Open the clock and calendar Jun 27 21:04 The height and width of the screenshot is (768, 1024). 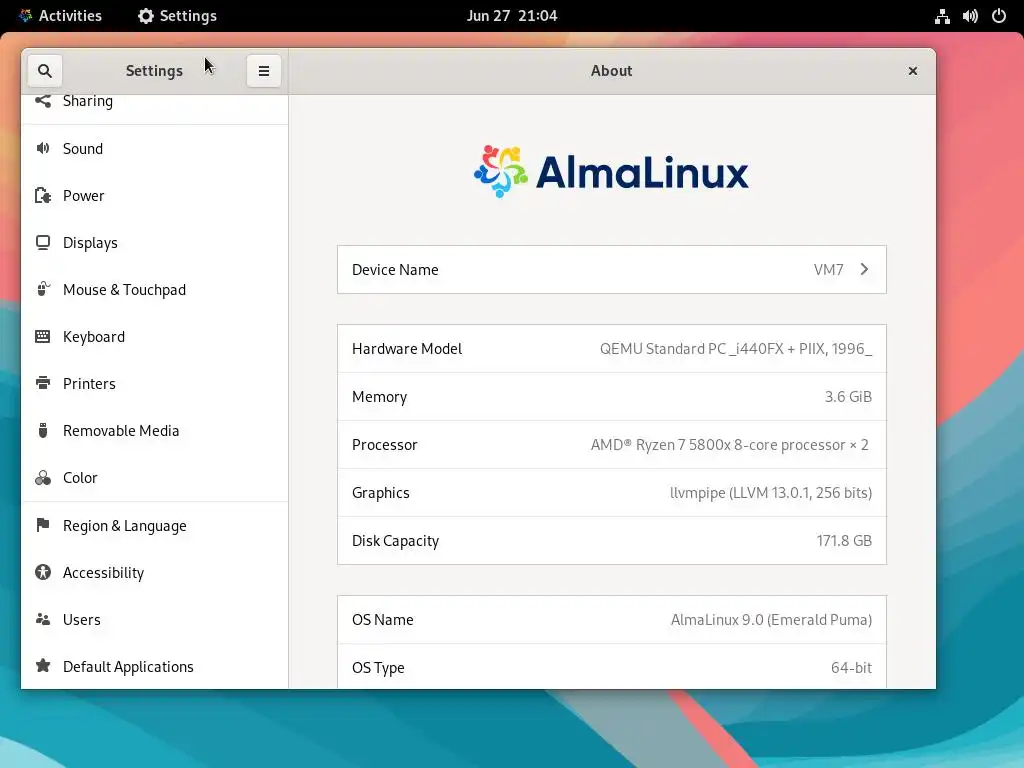click(x=512, y=16)
